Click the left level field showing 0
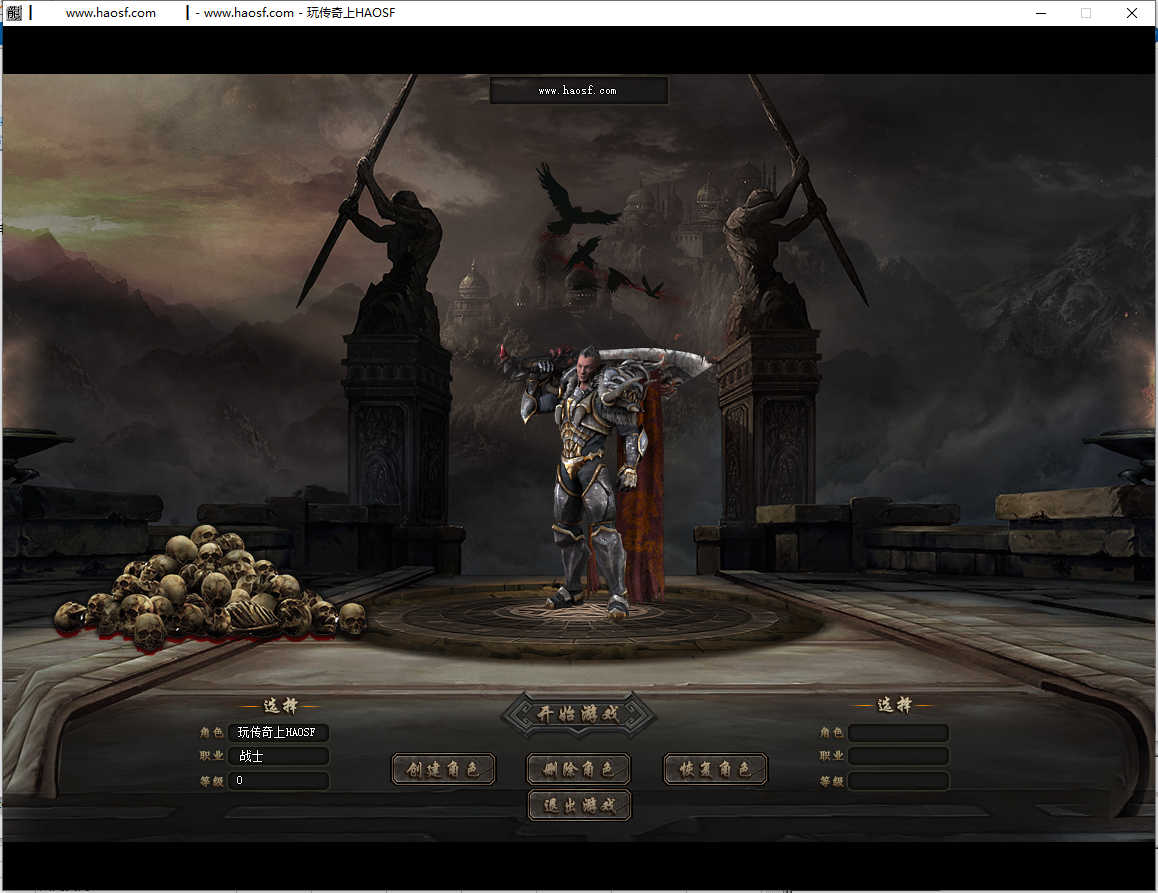The width and height of the screenshot is (1158, 893). (x=278, y=781)
